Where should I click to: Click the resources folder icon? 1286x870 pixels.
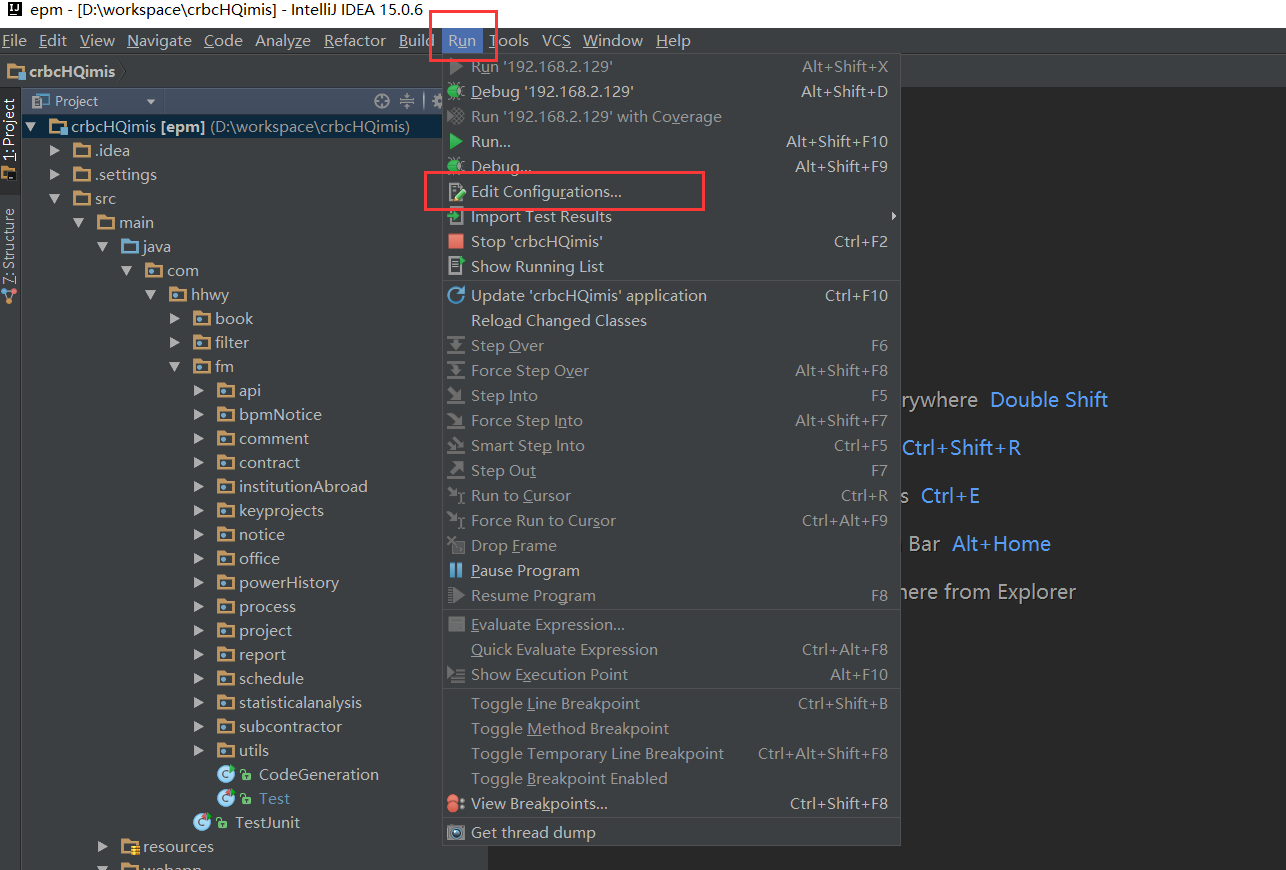pyautogui.click(x=130, y=847)
